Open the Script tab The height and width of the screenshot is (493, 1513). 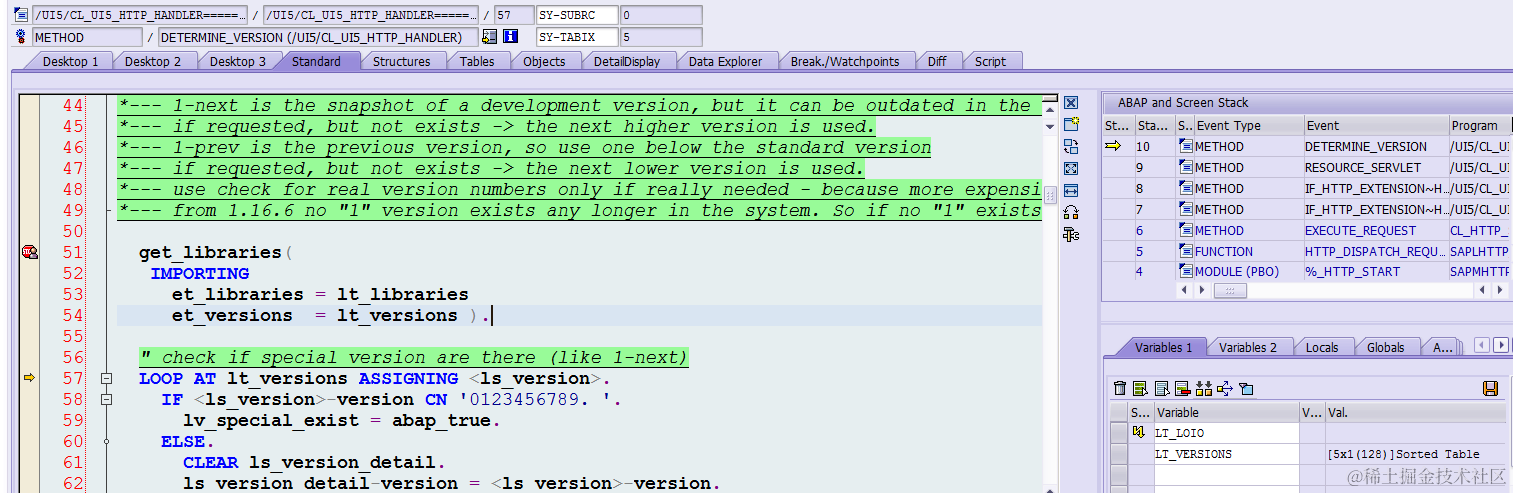click(x=990, y=62)
